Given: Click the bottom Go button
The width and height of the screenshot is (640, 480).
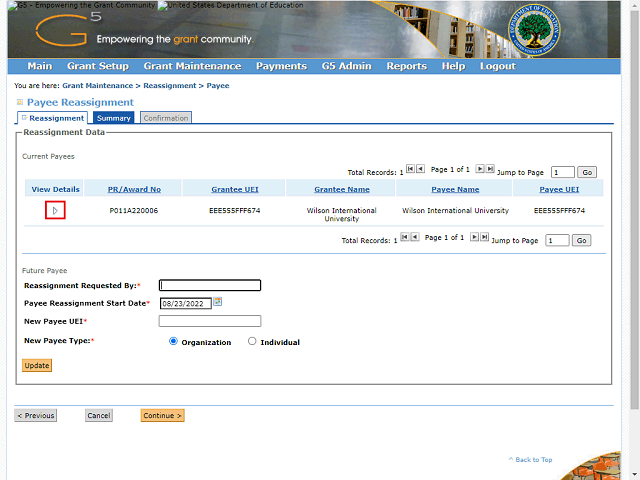Looking at the screenshot, I should (x=581, y=240).
